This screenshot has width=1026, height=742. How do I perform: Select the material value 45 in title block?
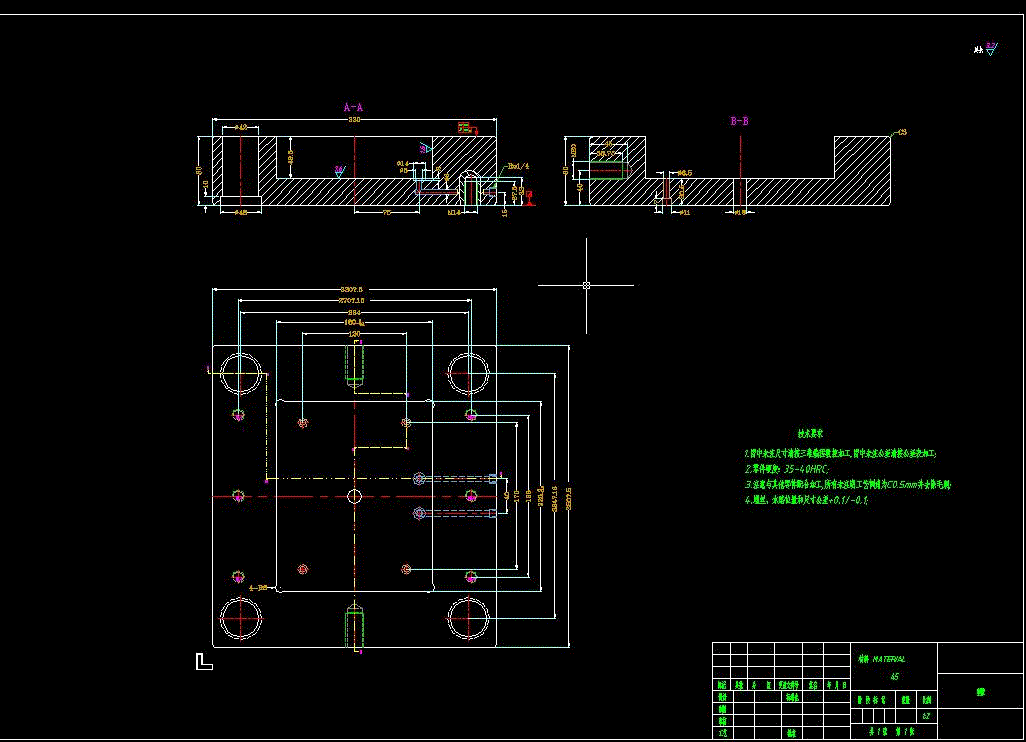tap(894, 677)
